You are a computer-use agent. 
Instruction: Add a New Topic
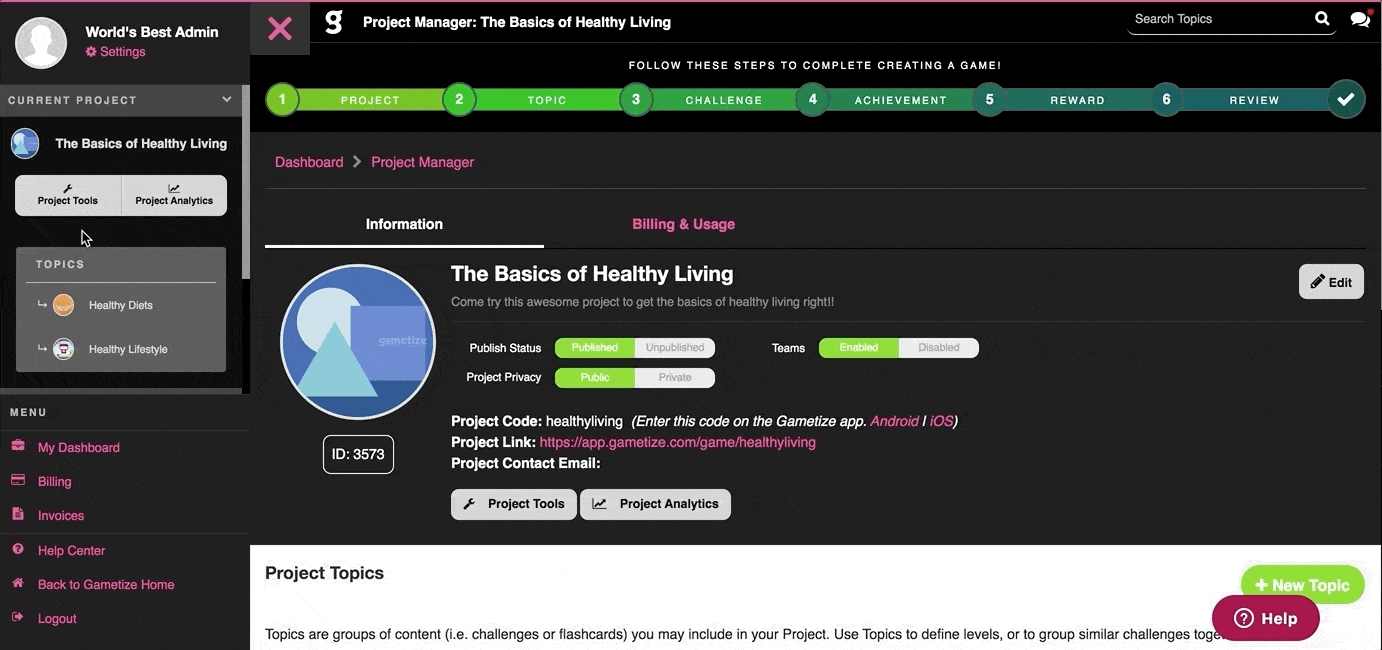(1302, 585)
